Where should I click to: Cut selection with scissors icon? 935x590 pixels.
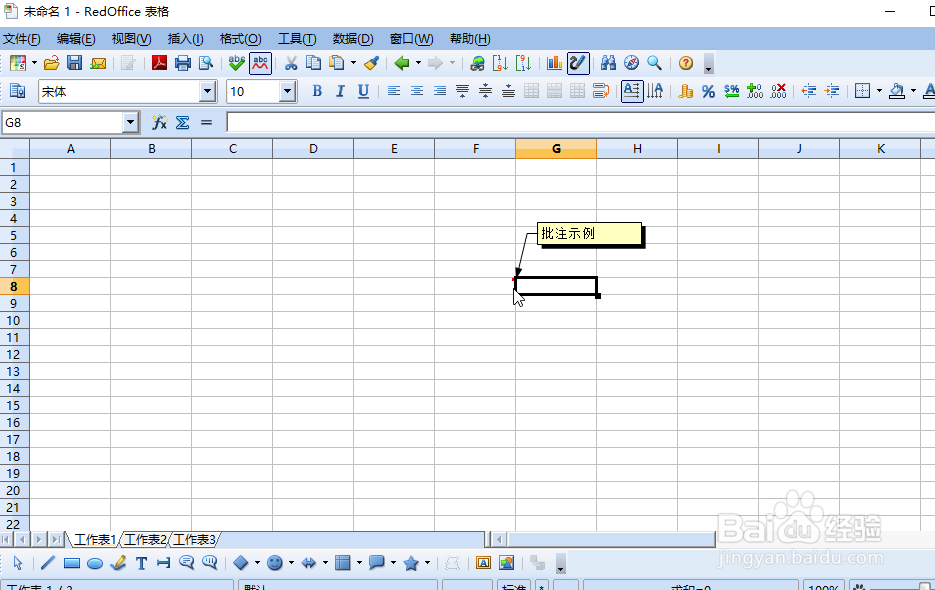coord(291,63)
